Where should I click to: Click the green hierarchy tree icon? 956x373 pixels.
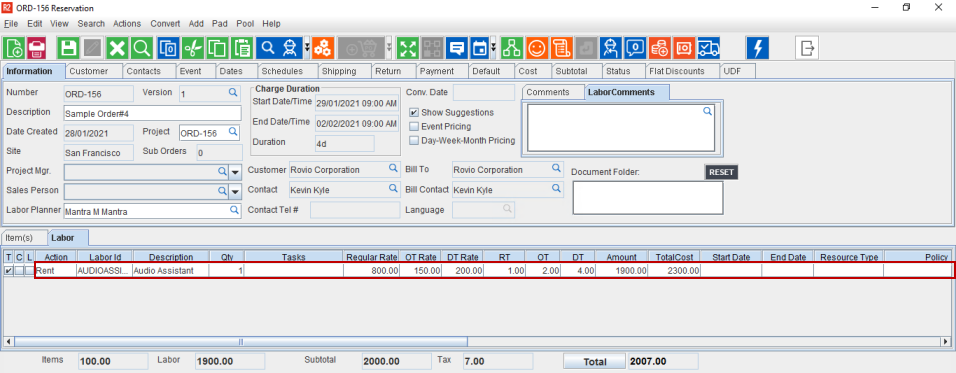point(512,48)
